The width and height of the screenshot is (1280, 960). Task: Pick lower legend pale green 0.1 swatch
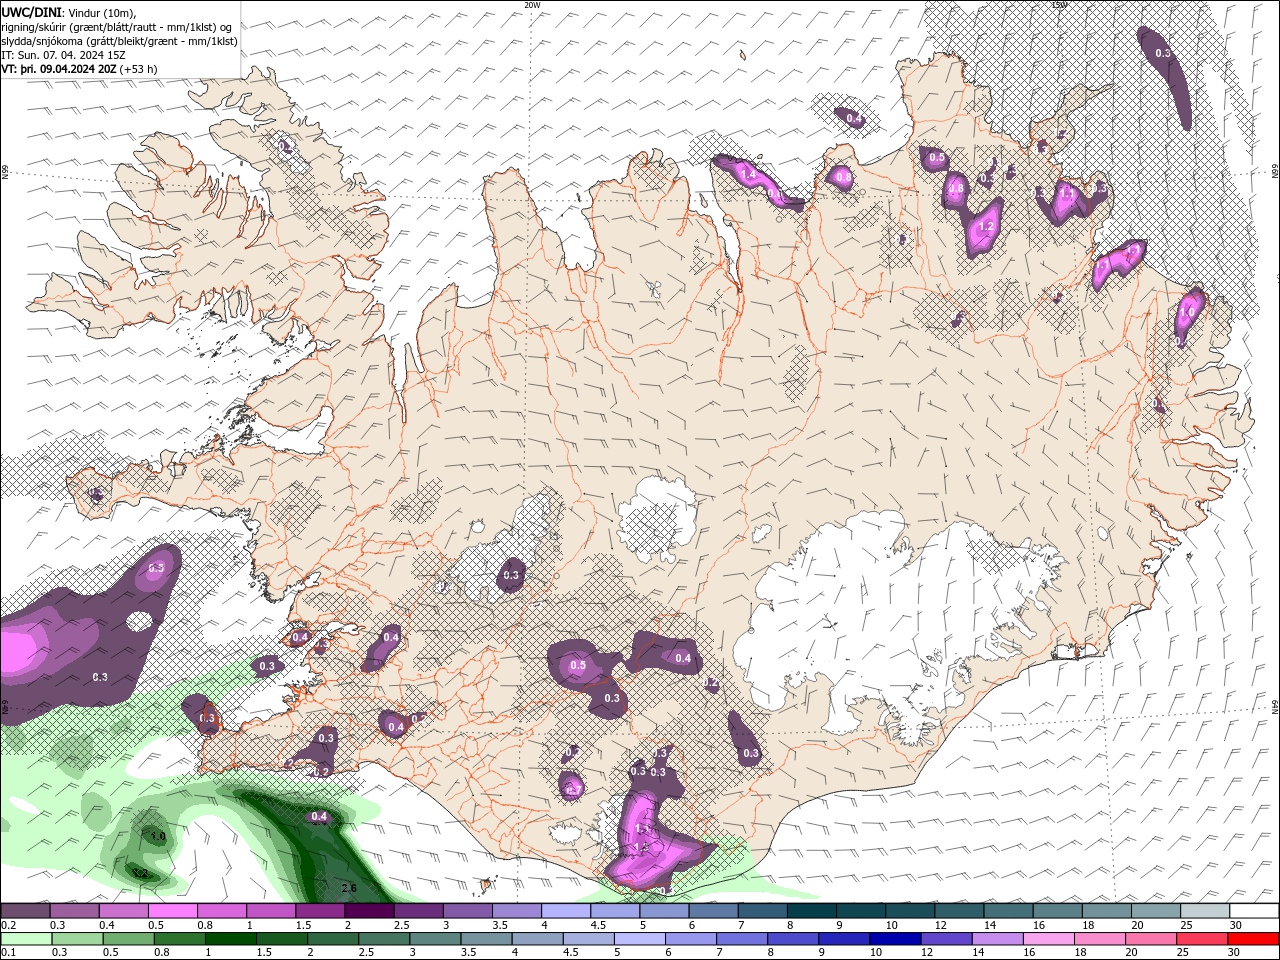tap(25, 939)
